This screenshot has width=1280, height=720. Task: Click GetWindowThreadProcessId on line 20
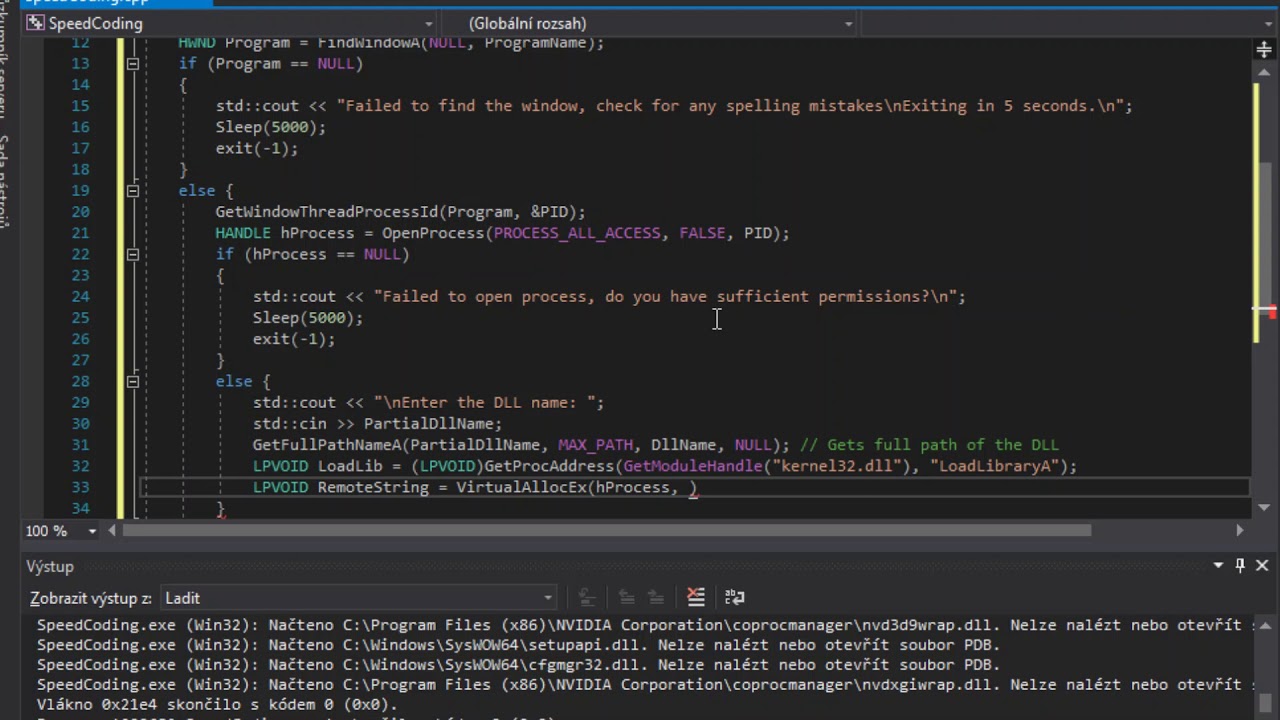(327, 212)
